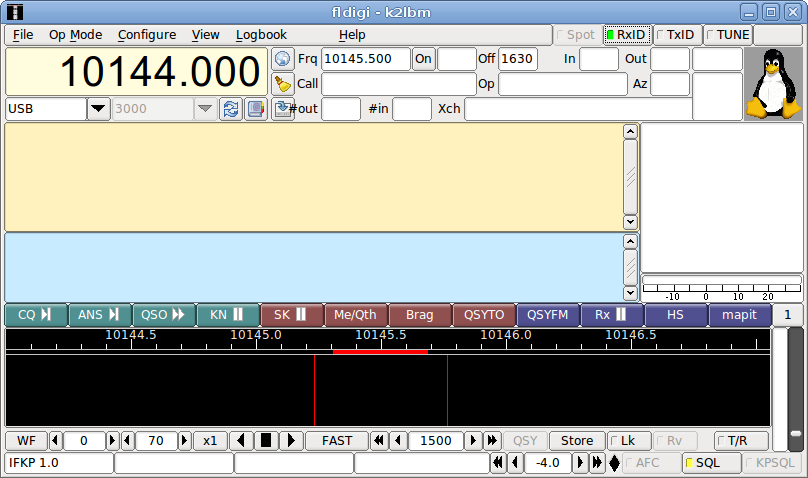This screenshot has height=478, width=808.
Task: Decrease cursor frequency 1500 by small step
Action: point(398,441)
